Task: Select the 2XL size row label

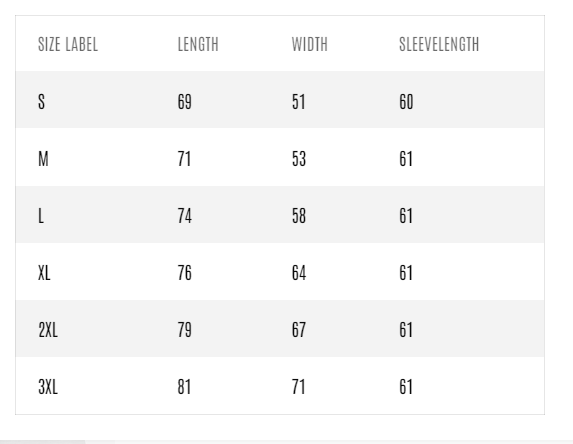Action: pyautogui.click(x=48, y=330)
